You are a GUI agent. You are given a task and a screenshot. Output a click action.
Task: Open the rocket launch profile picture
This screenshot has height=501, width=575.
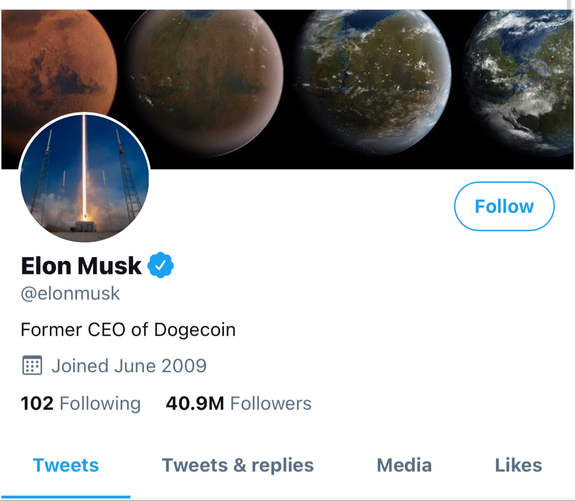coord(85,177)
